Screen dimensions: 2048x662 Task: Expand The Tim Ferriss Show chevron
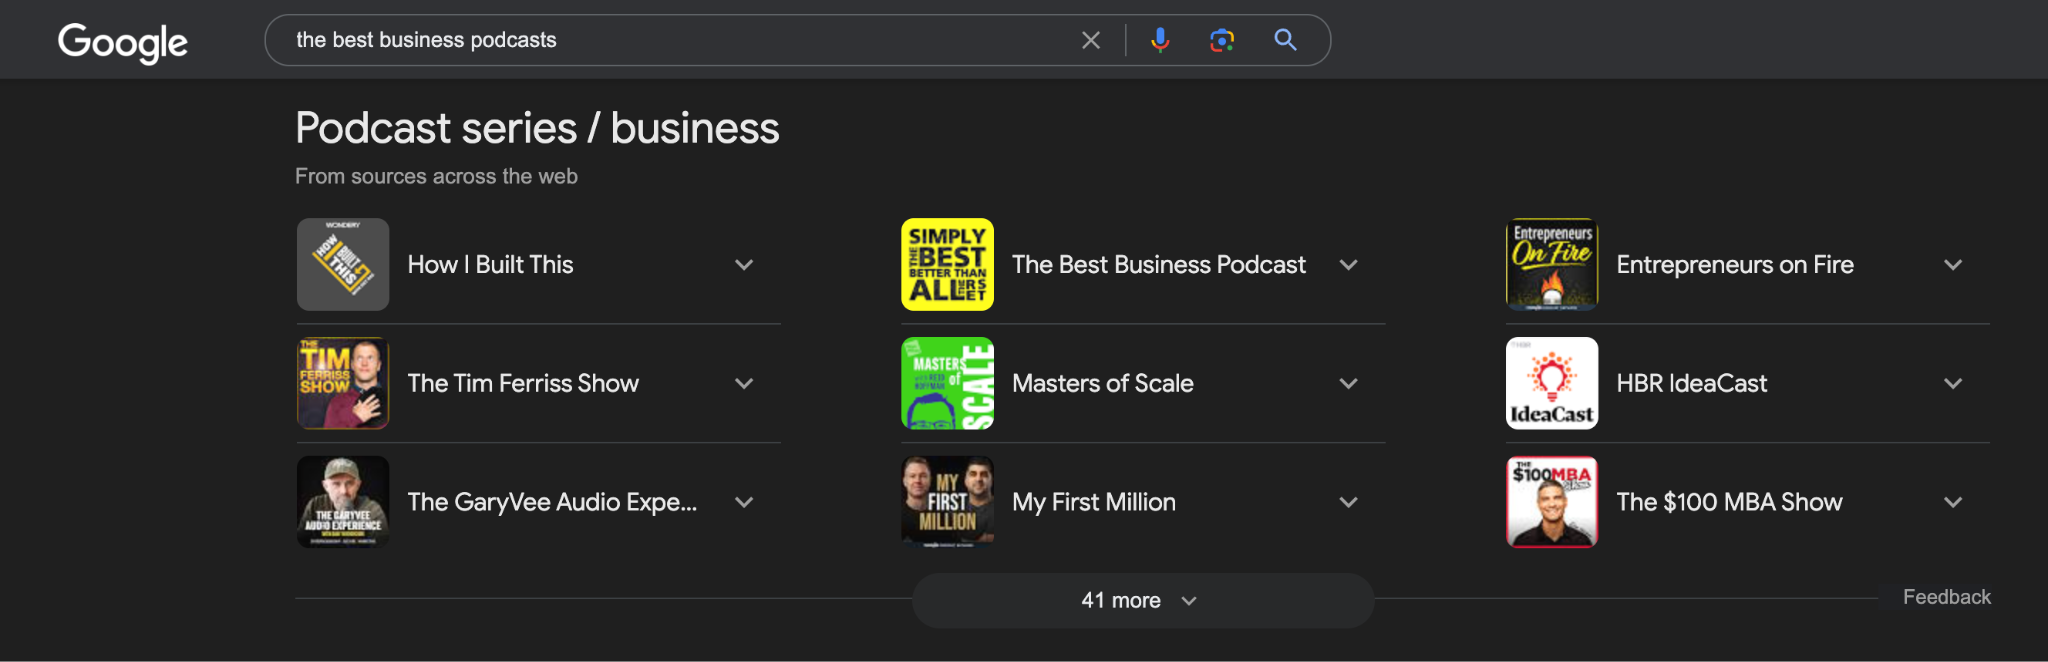point(744,384)
